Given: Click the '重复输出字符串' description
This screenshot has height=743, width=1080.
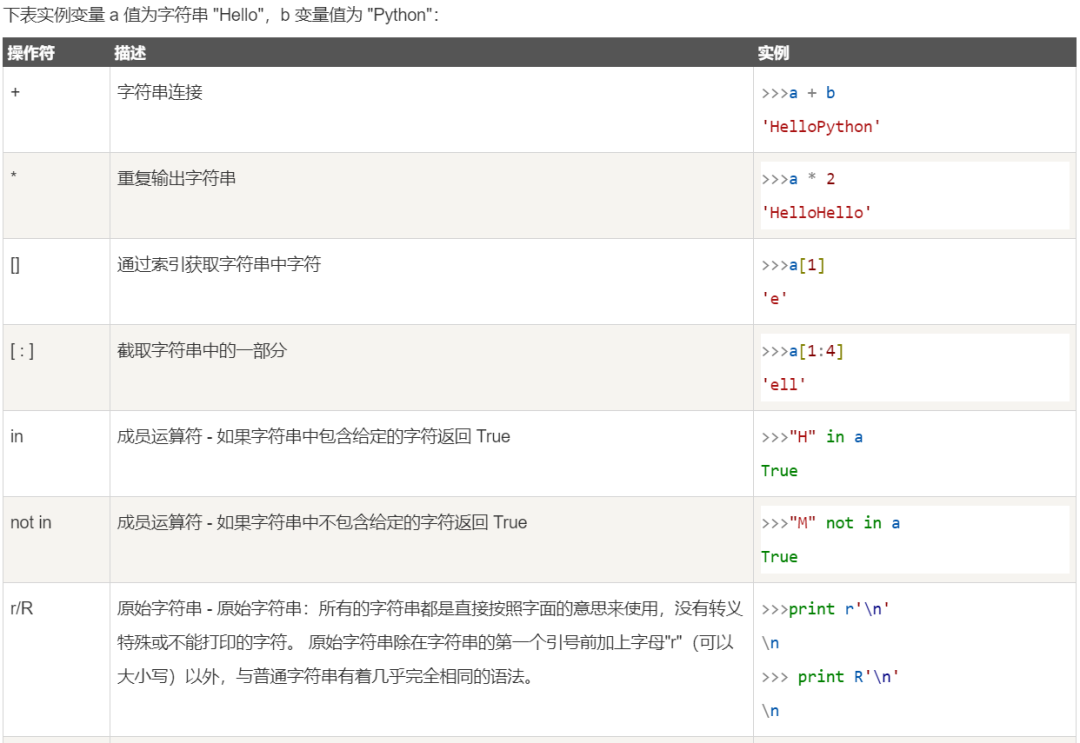Looking at the screenshot, I should click(x=176, y=178).
